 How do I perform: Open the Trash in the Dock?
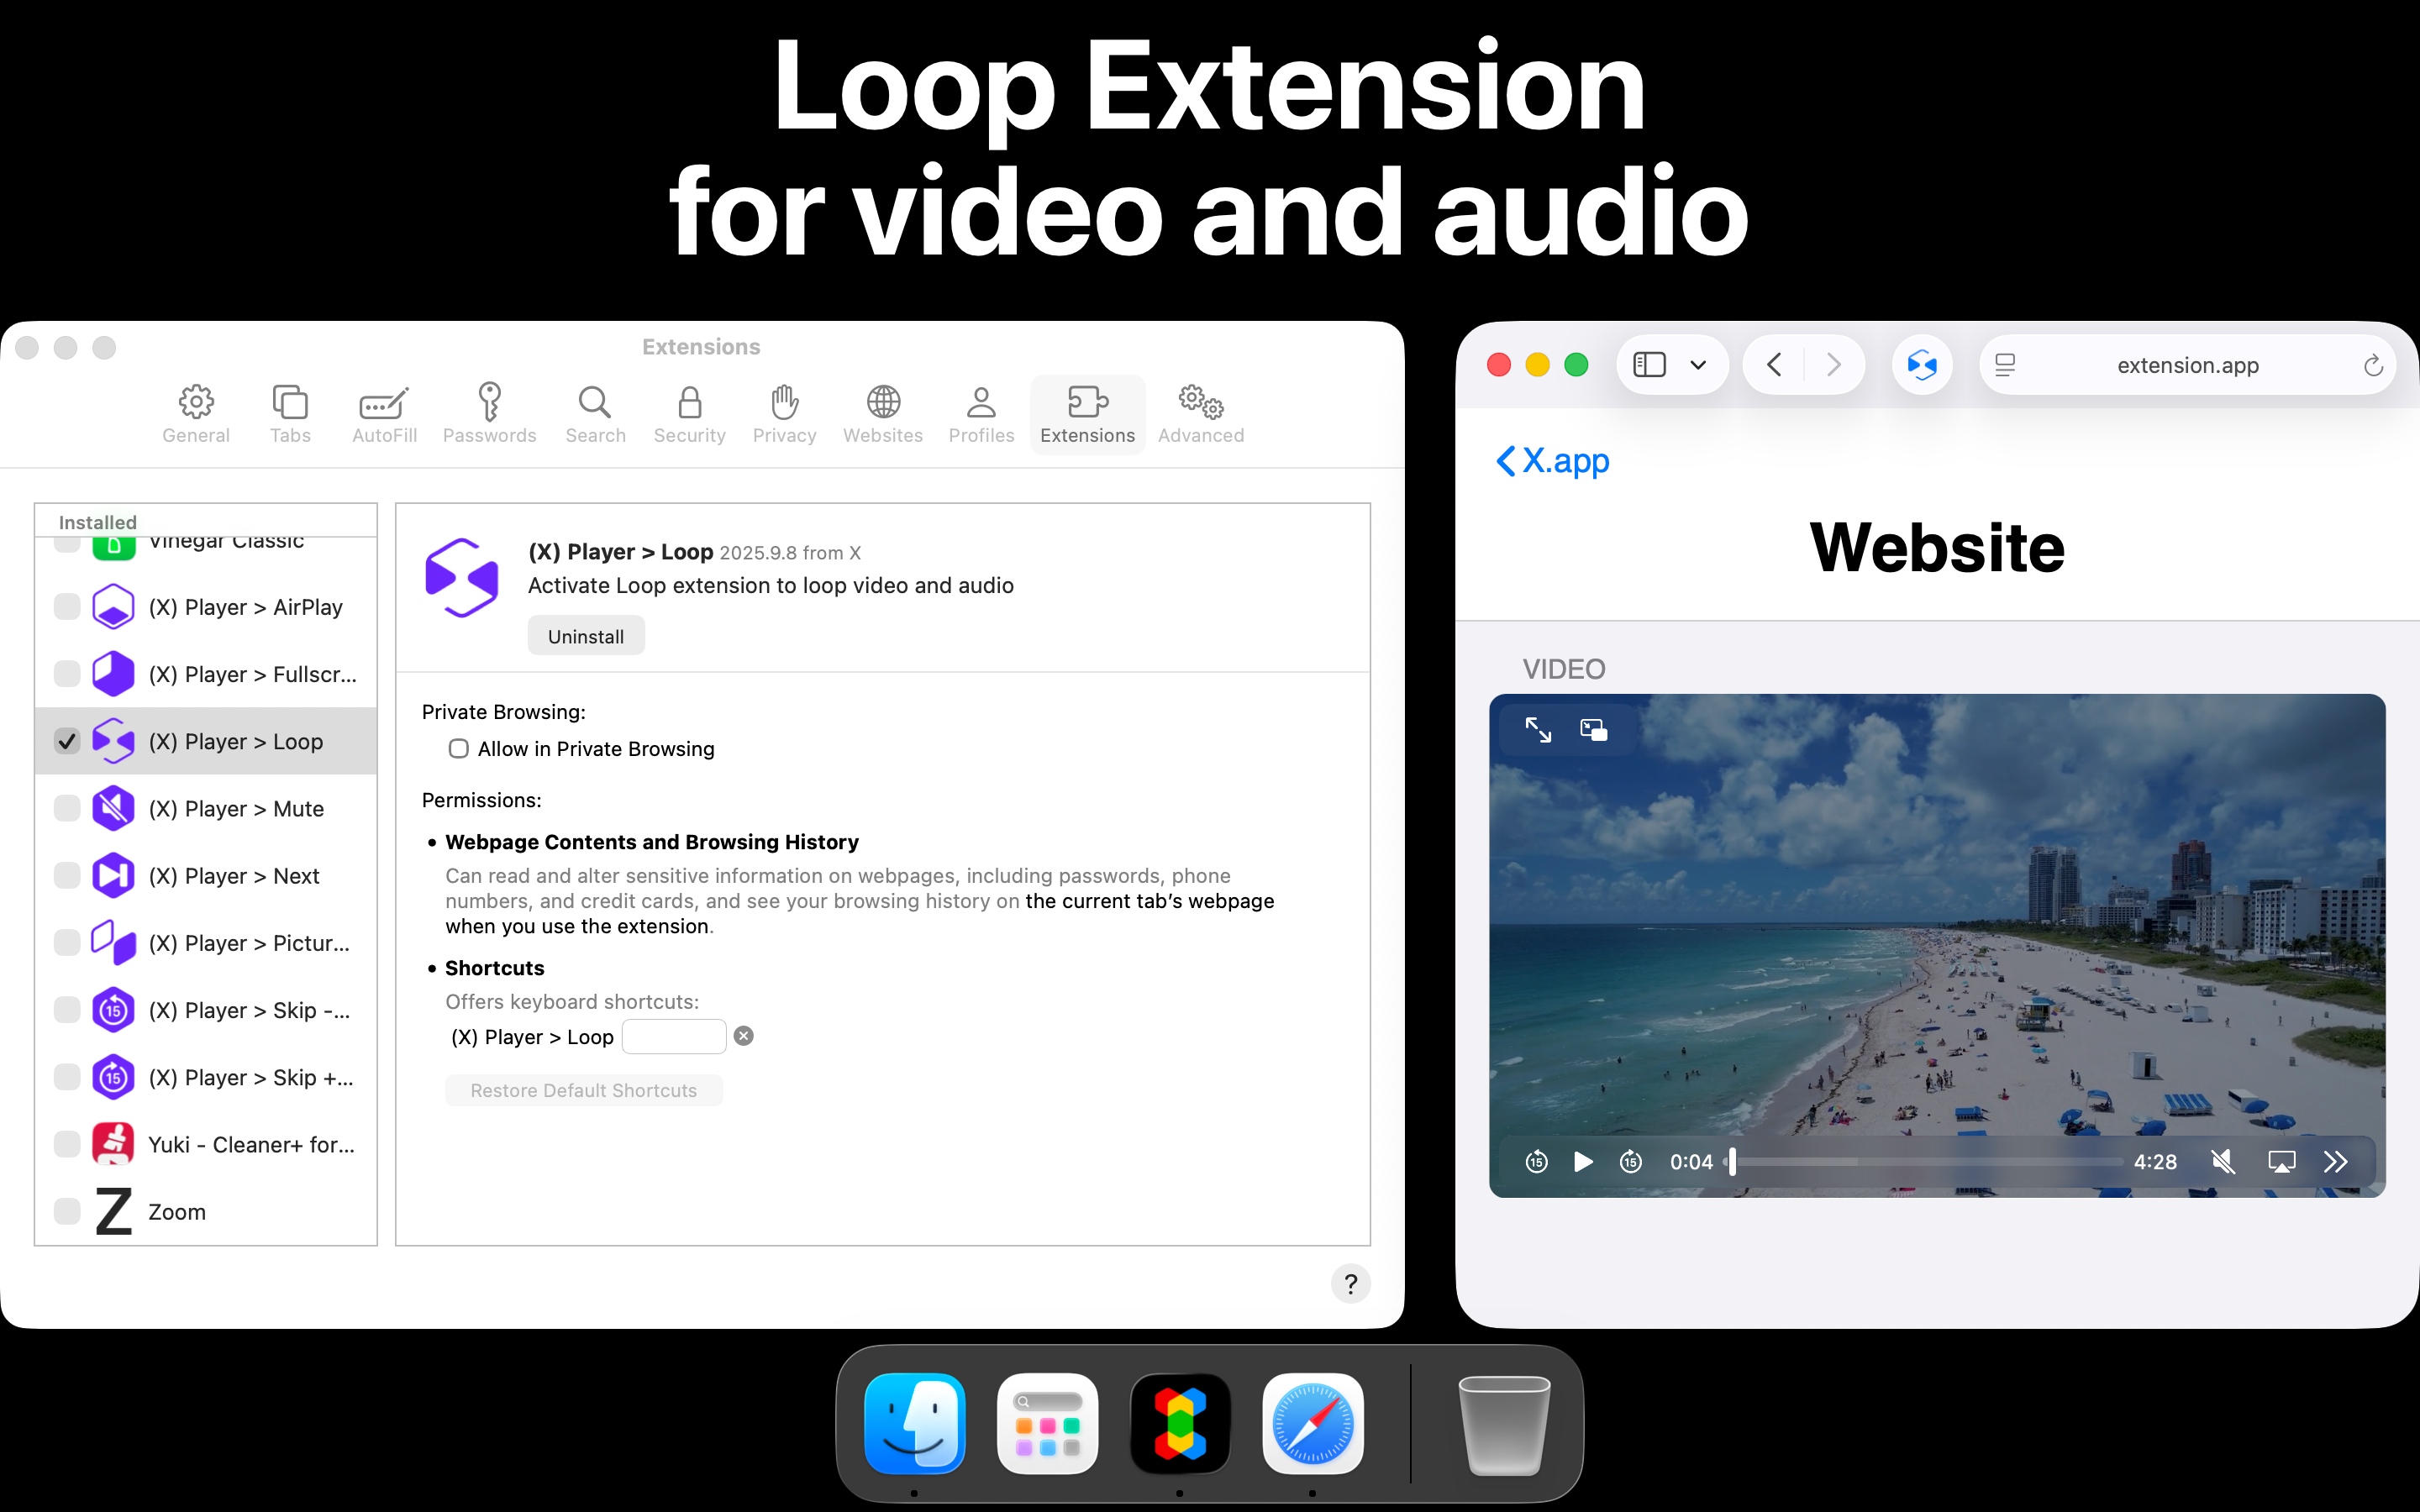(1504, 1424)
